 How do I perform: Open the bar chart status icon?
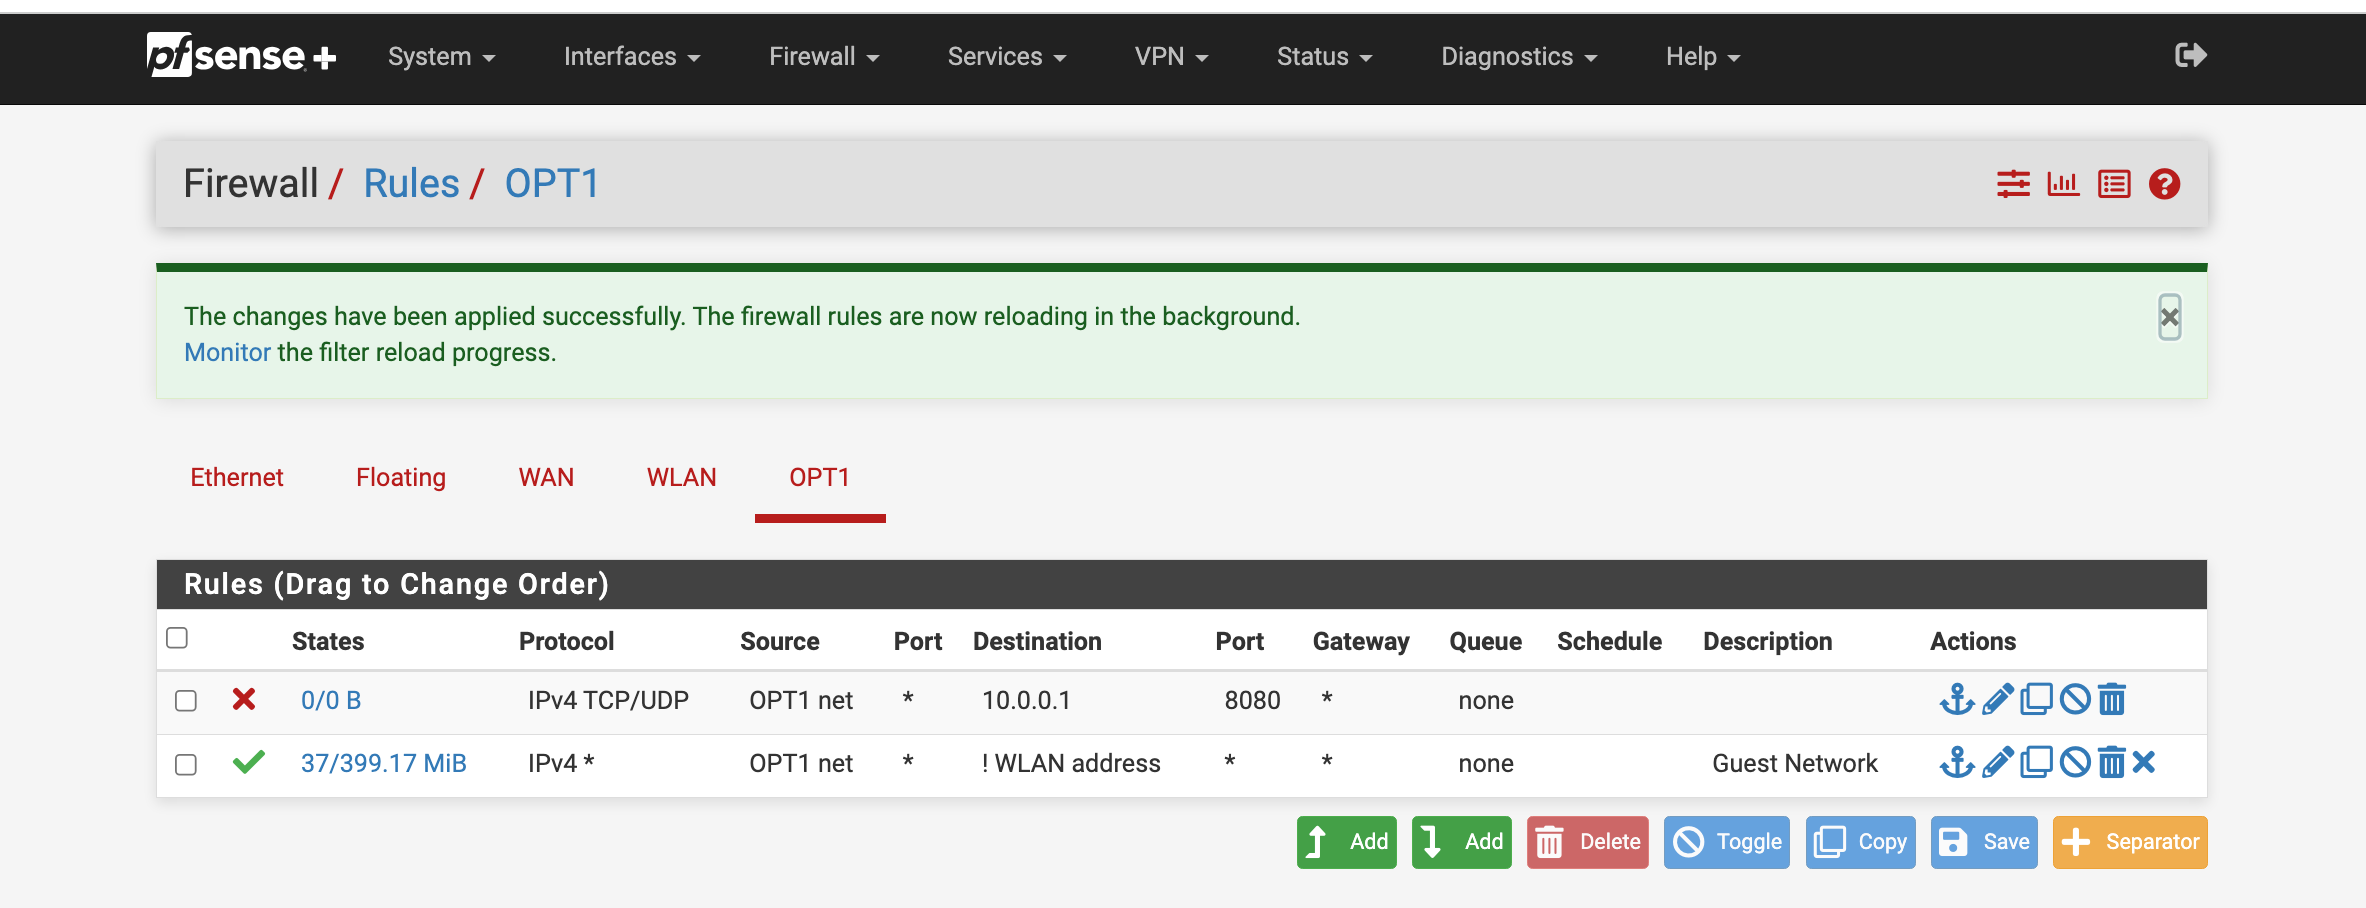[2063, 184]
